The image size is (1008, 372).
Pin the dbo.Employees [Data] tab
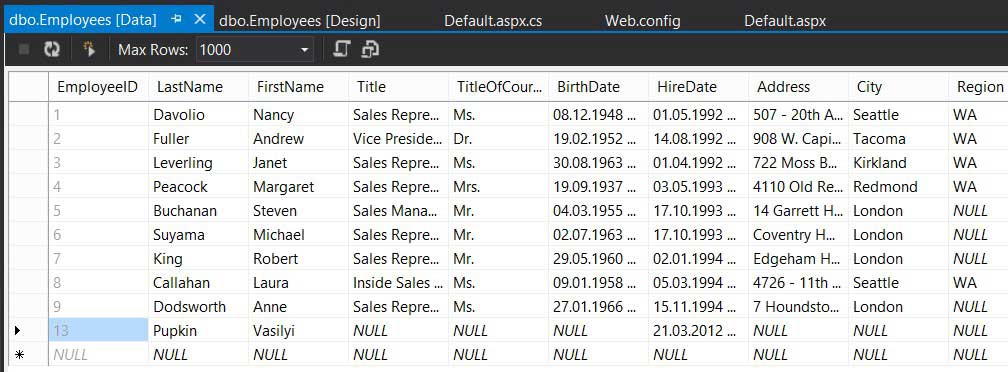tap(177, 20)
